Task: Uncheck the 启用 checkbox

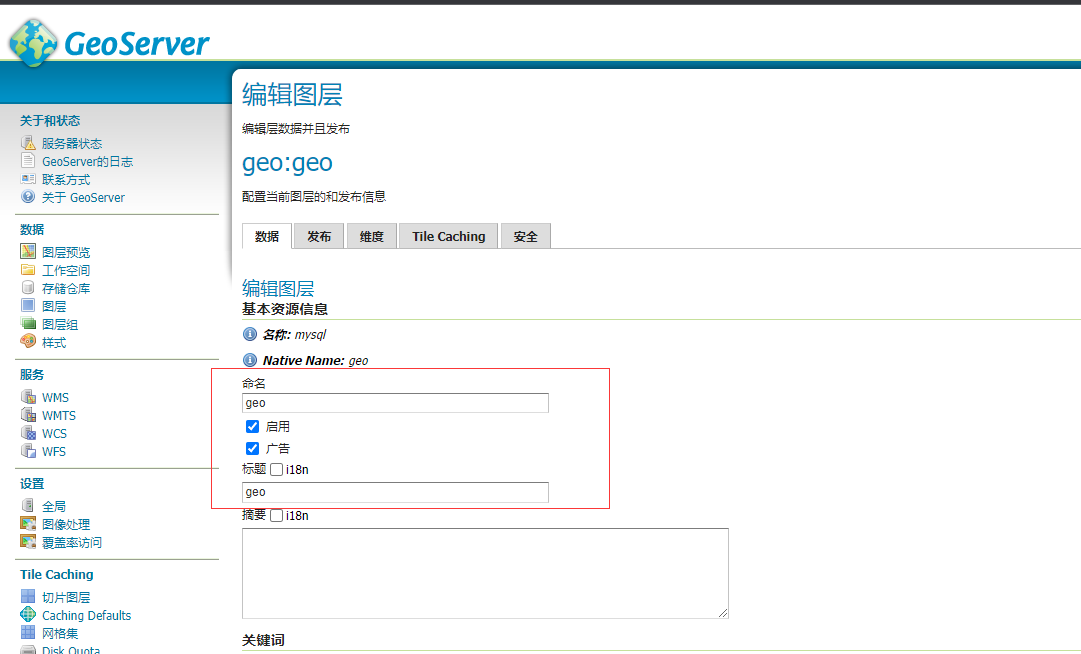Action: point(252,426)
